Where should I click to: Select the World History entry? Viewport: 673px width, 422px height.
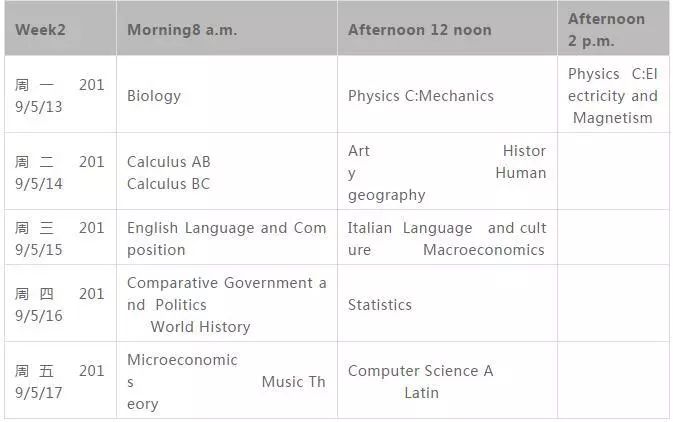tap(200, 327)
